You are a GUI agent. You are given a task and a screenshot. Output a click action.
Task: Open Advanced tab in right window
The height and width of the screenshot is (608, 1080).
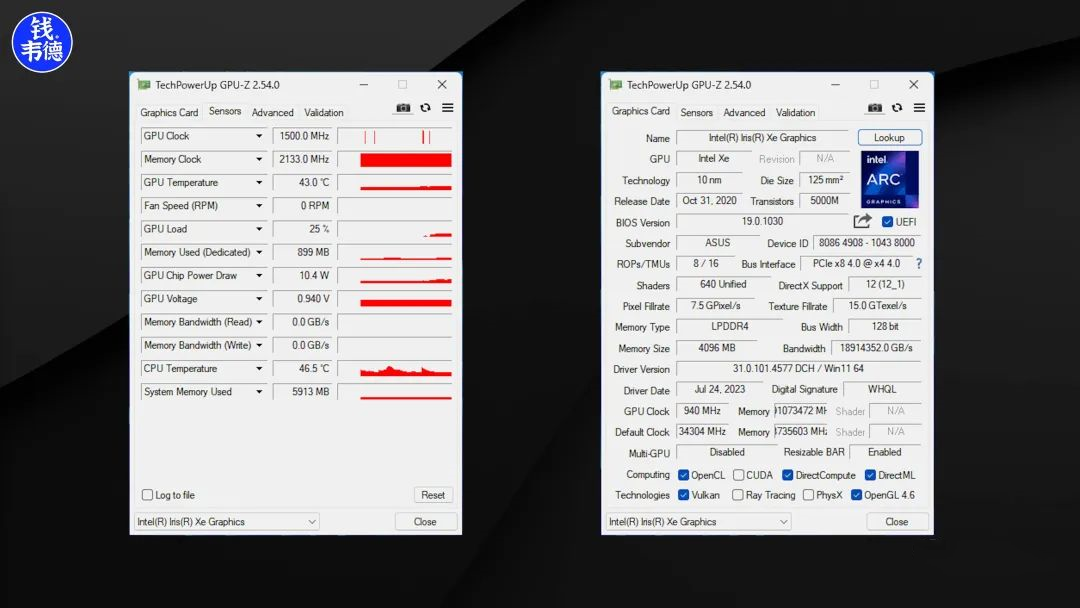744,112
